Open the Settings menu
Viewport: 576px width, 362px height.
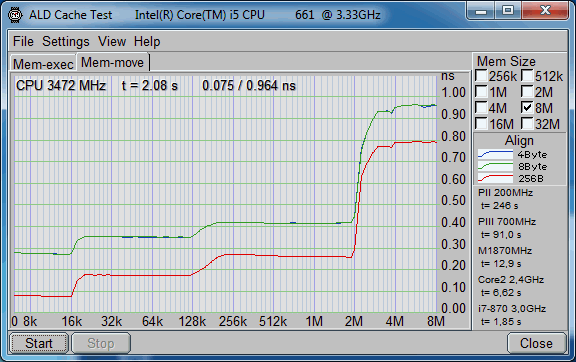(66, 41)
